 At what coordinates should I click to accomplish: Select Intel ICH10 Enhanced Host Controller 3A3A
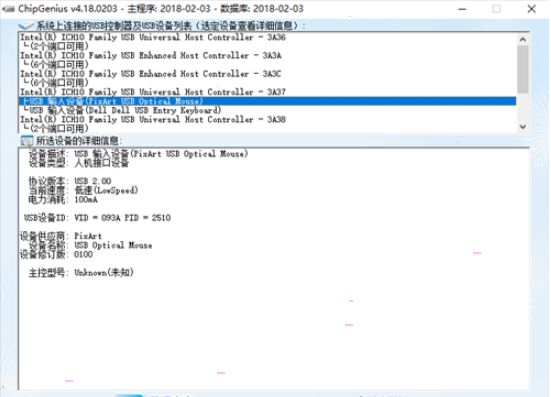click(151, 56)
